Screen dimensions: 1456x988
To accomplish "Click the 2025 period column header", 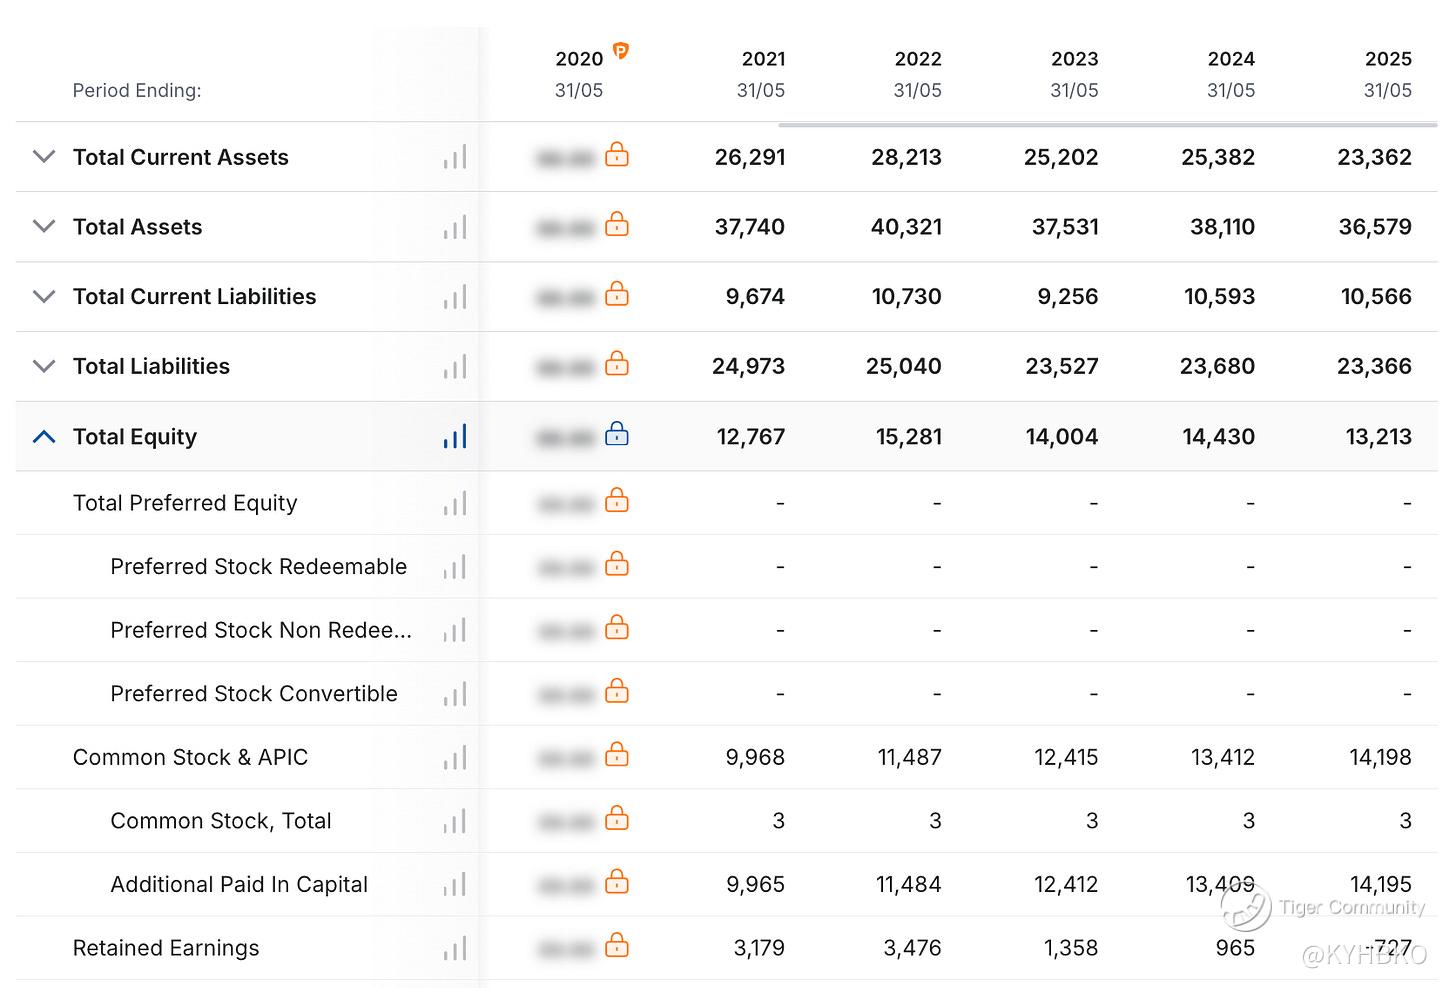I will pyautogui.click(x=1387, y=73).
